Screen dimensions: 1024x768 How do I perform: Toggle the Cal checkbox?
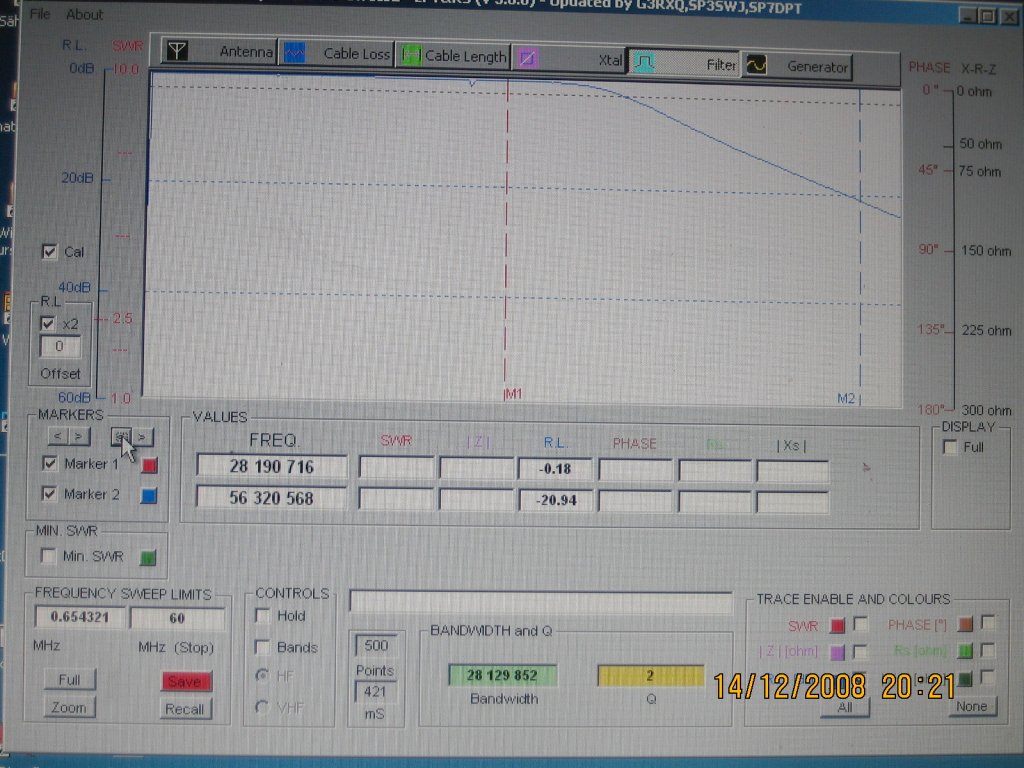click(x=50, y=252)
